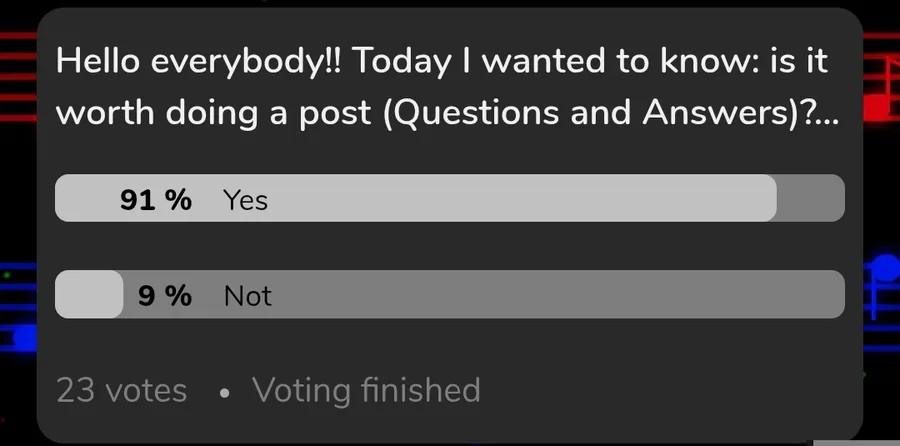900x446 pixels.
Task: Select the "Not" poll option label
Action: coord(248,296)
